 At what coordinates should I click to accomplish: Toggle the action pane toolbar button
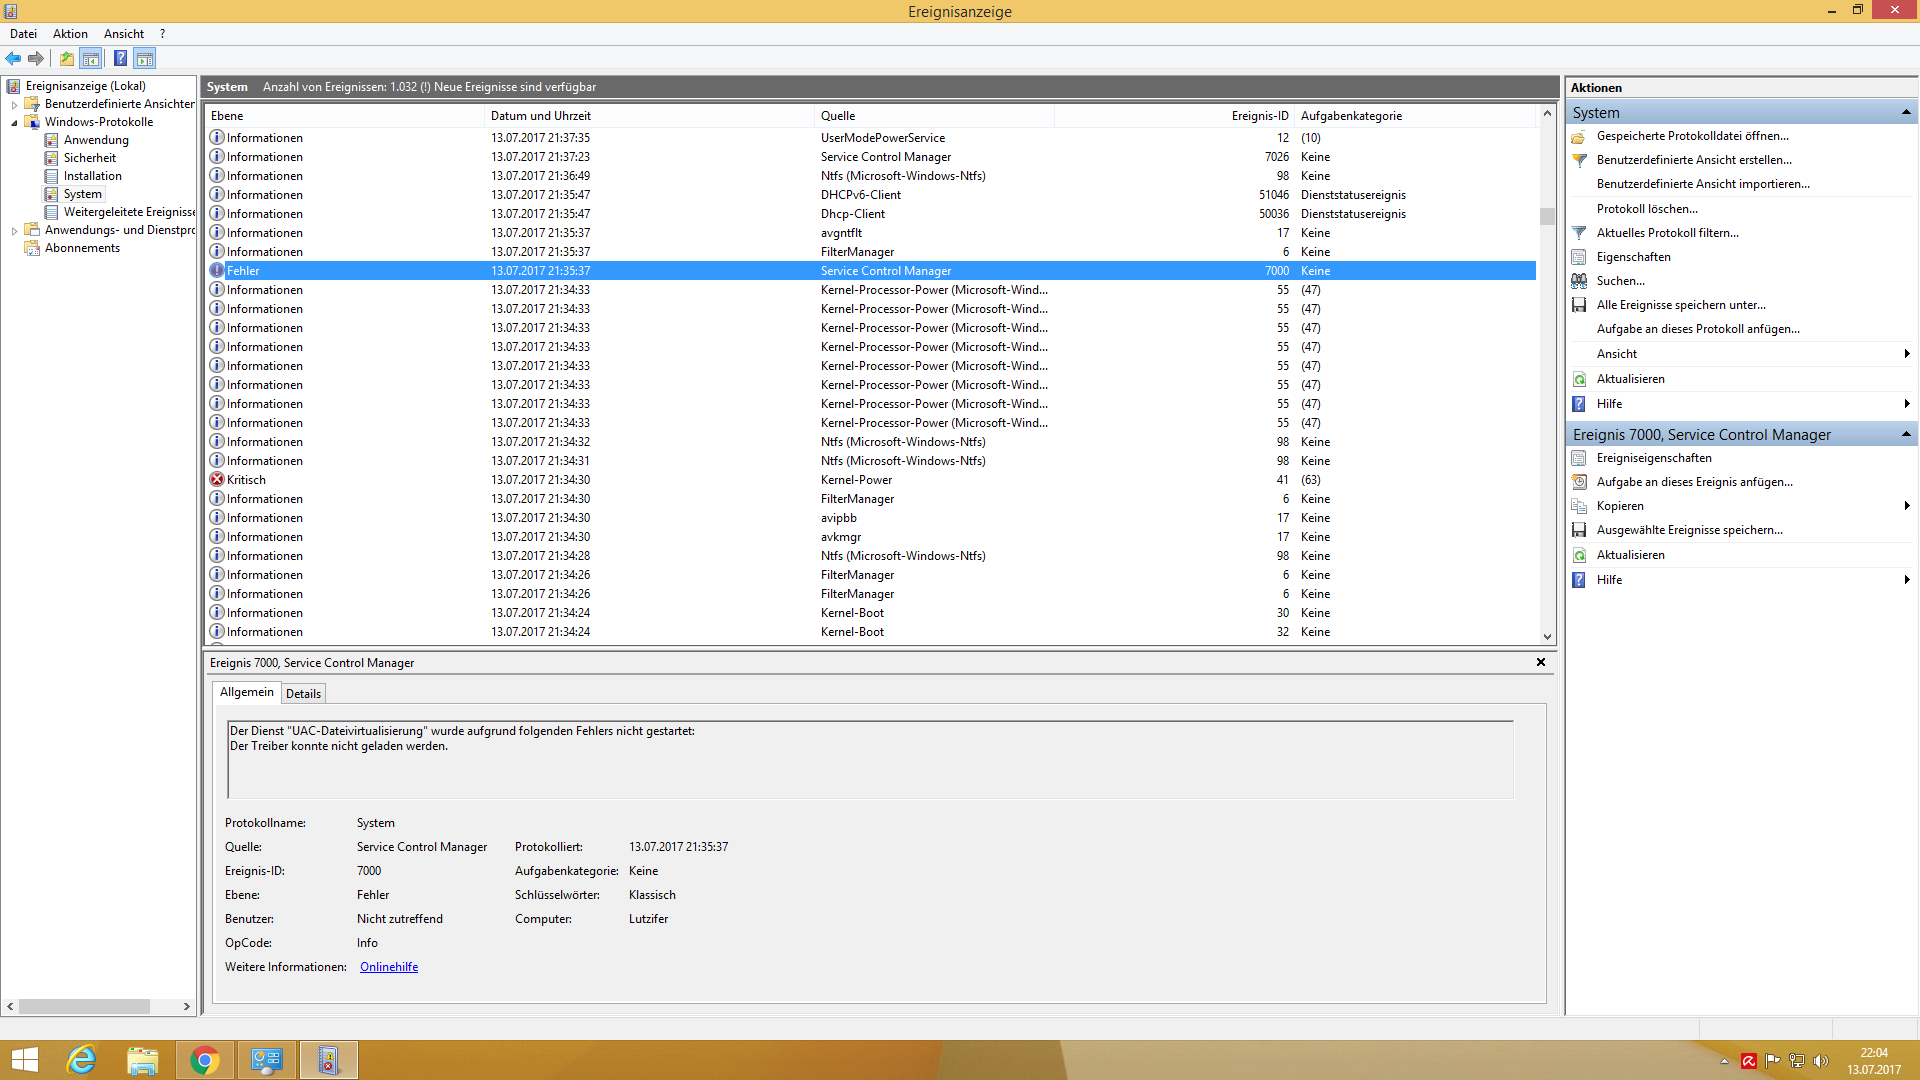click(145, 58)
